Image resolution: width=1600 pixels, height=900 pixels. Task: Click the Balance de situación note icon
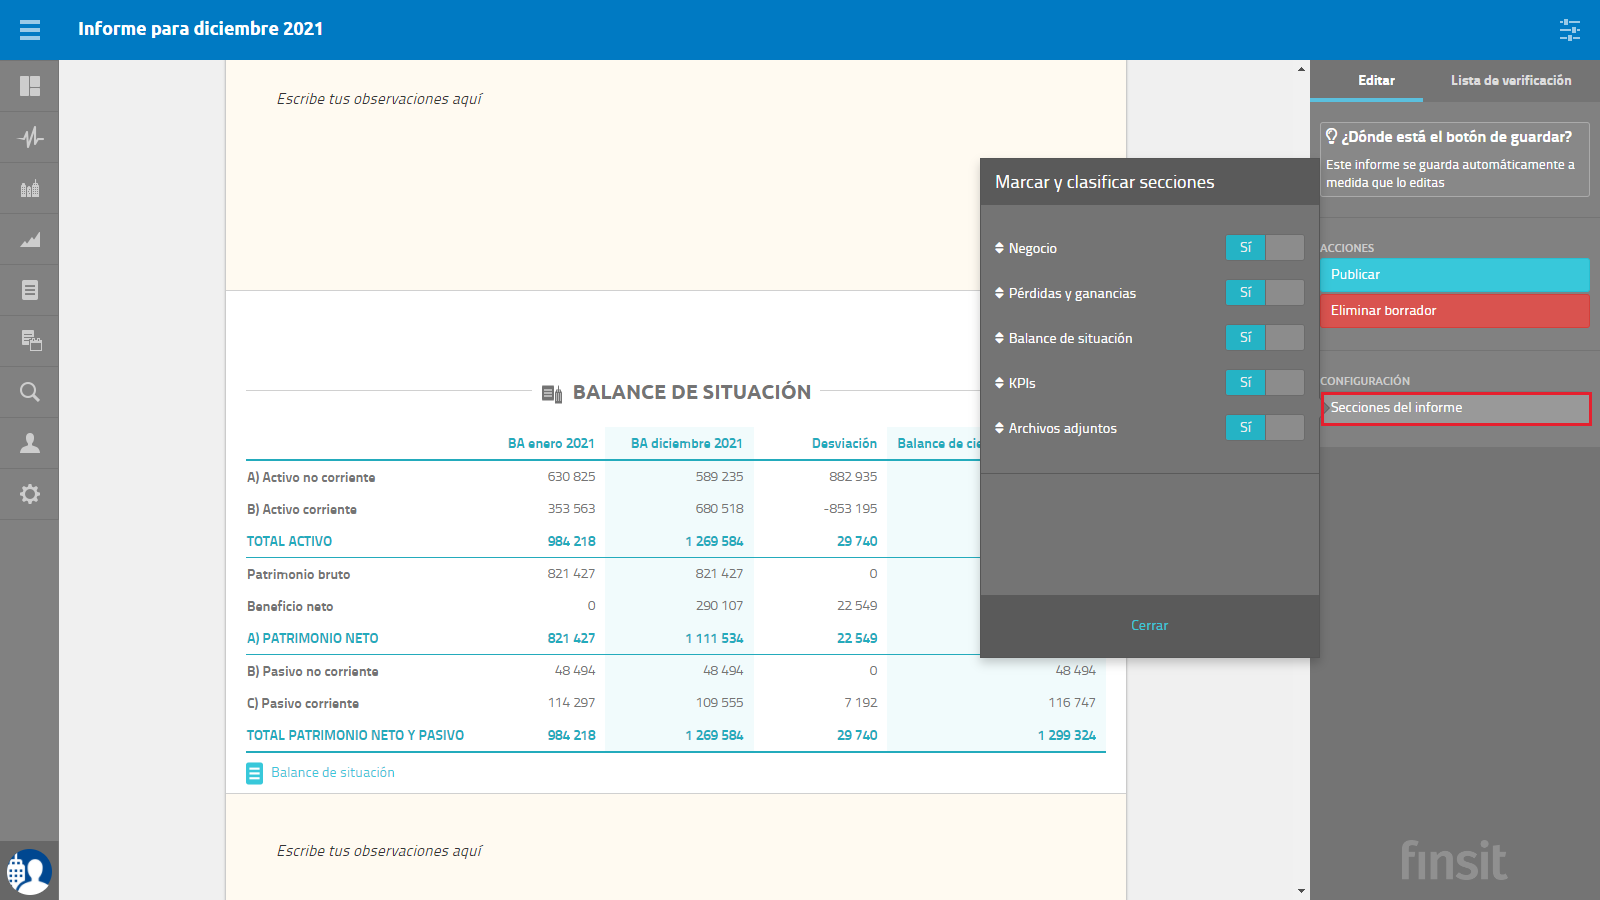click(255, 773)
